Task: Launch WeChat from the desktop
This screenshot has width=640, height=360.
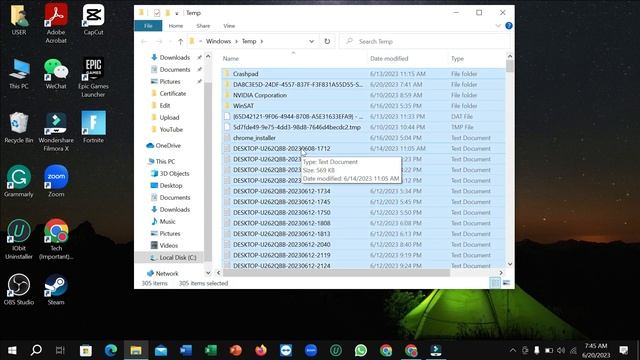Action: (x=56, y=74)
